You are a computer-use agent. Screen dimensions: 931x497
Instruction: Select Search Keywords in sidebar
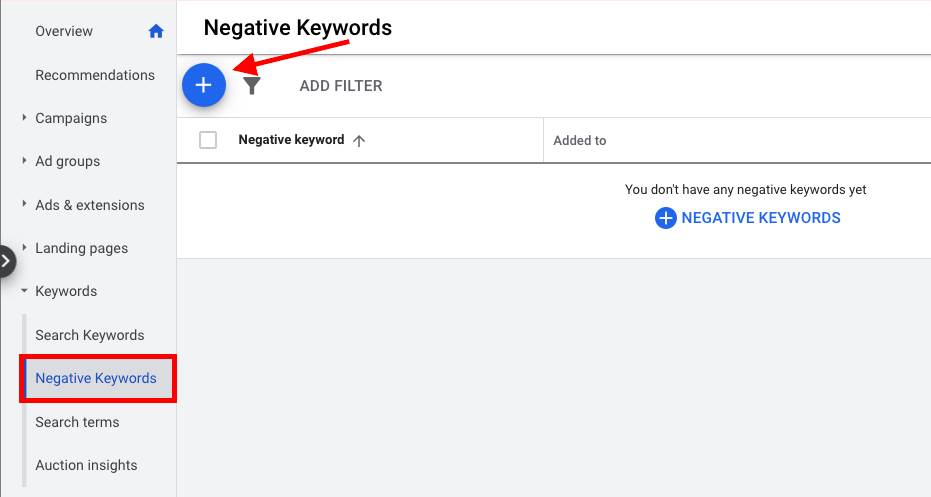tap(90, 335)
